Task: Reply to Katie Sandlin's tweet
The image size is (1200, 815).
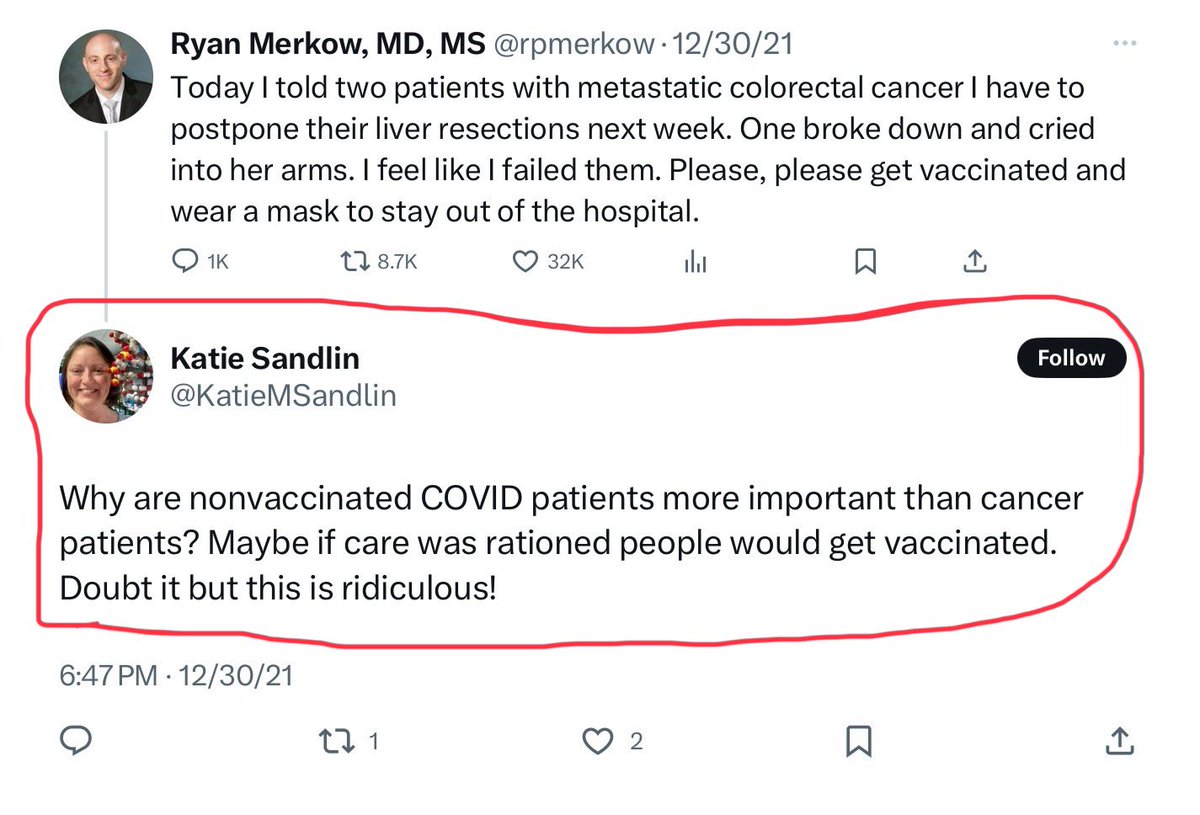Action: coord(78,741)
